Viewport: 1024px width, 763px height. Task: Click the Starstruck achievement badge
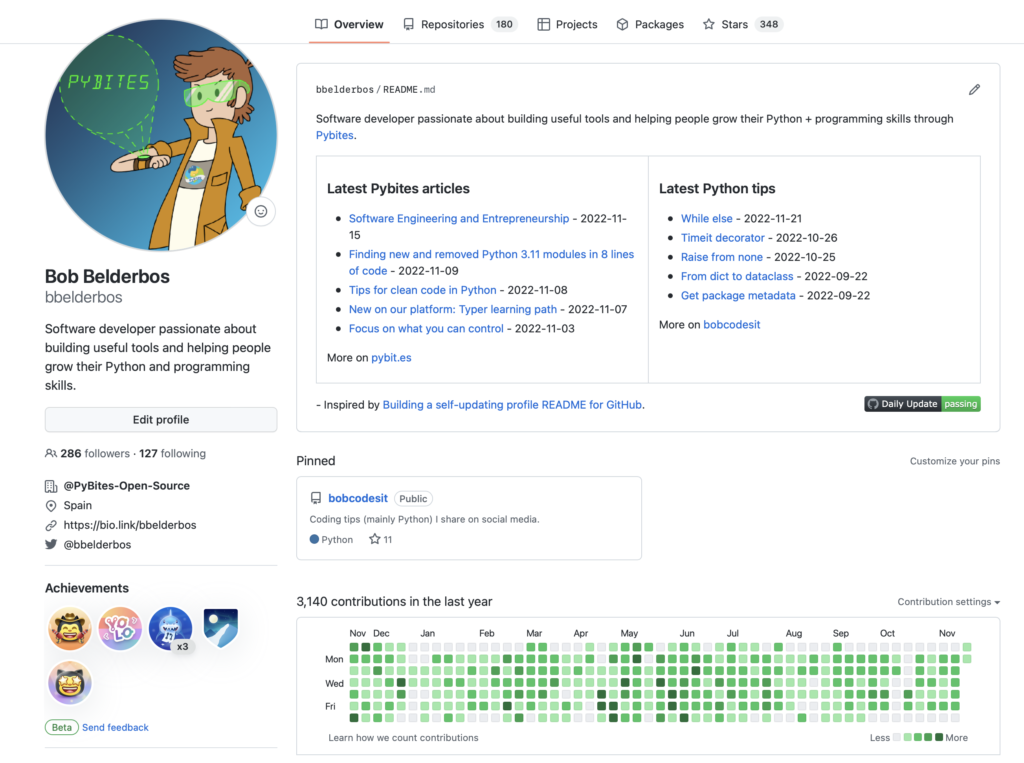click(x=70, y=683)
